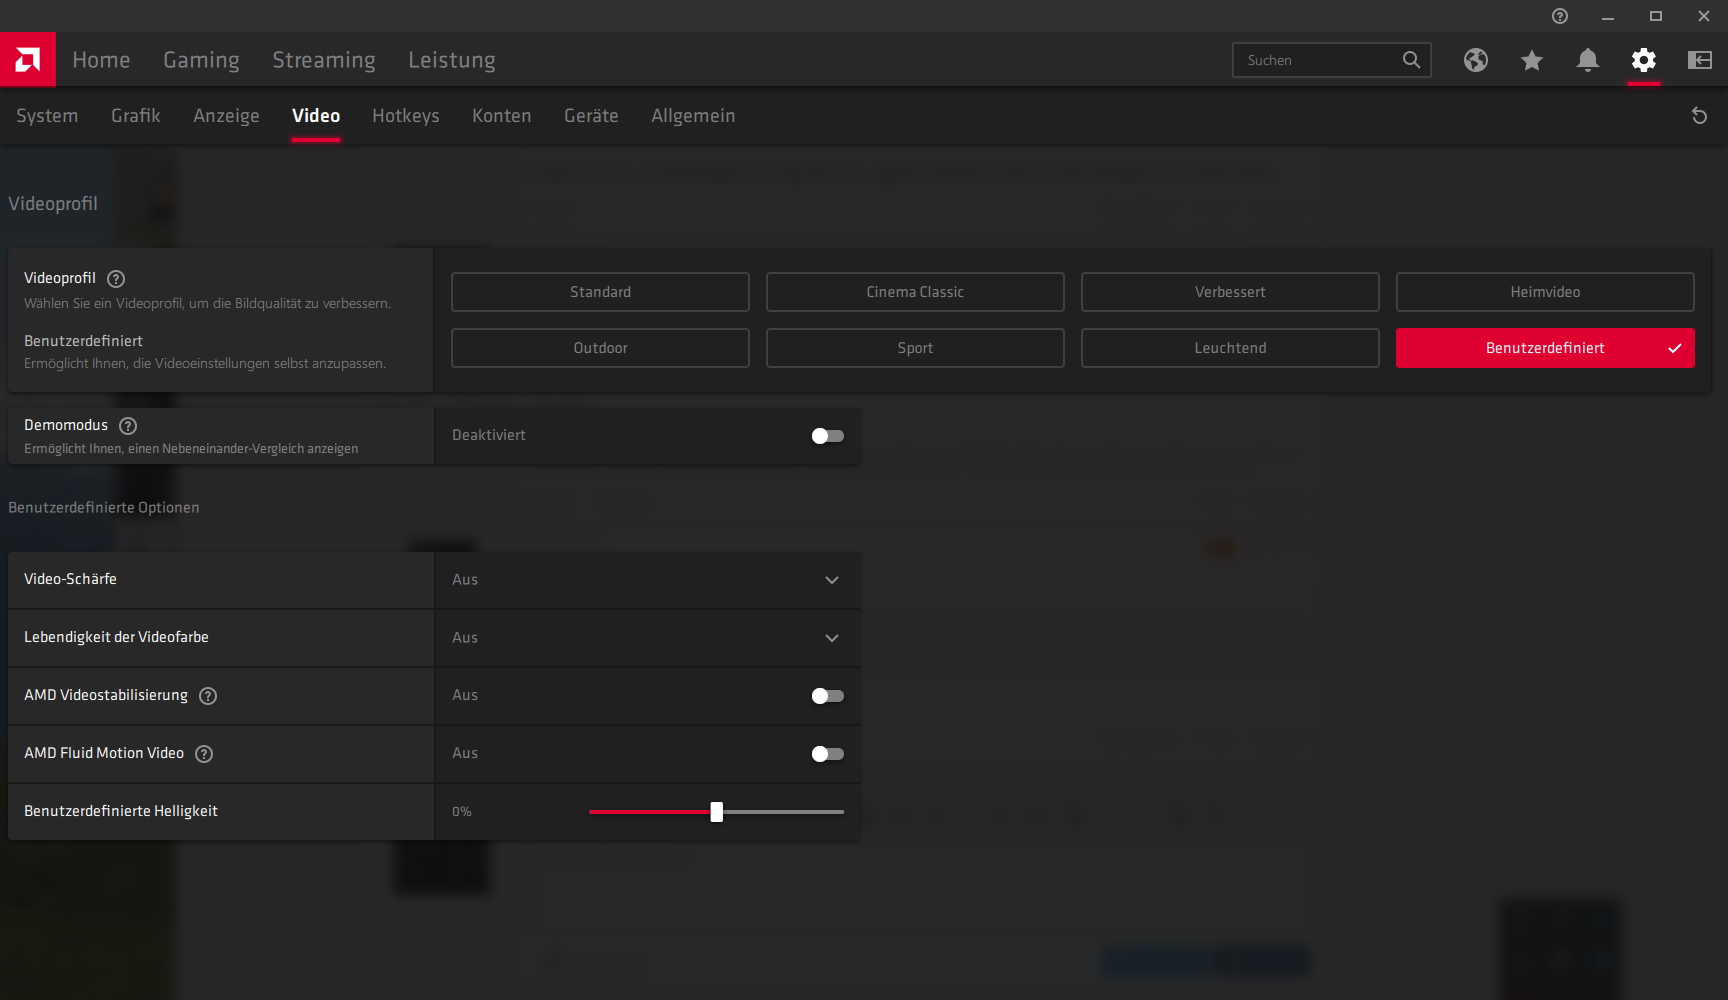Click the Benutzerdefinierte Optionen heading
Viewport: 1728px width, 1000px height.
pyautogui.click(x=104, y=508)
